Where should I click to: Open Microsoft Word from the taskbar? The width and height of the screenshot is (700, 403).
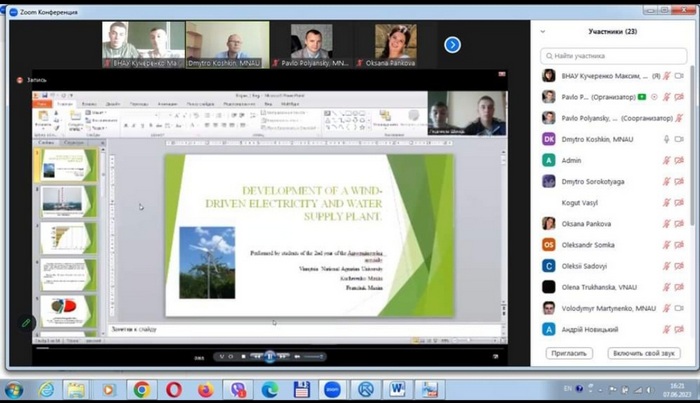[397, 390]
